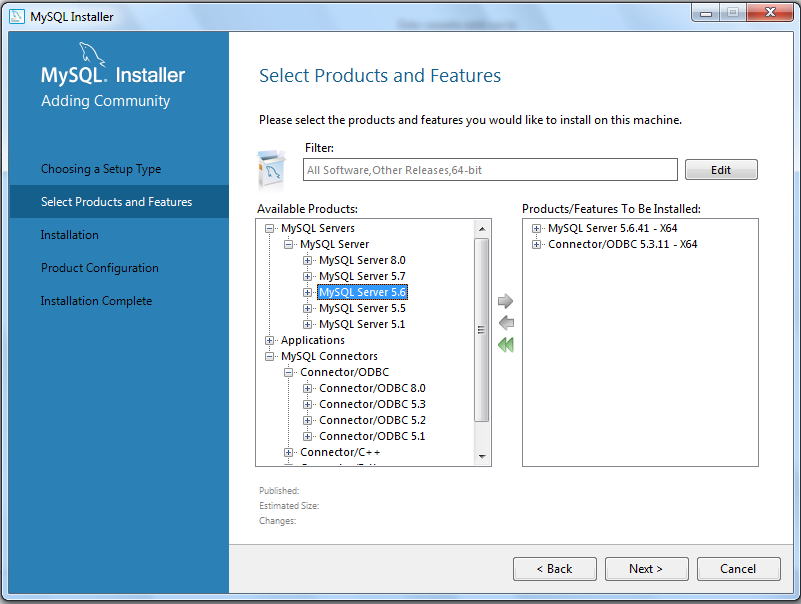Select Connector/ODBC 5.3.11 - X64 to be installed
The height and width of the screenshot is (604, 801).
click(x=623, y=244)
